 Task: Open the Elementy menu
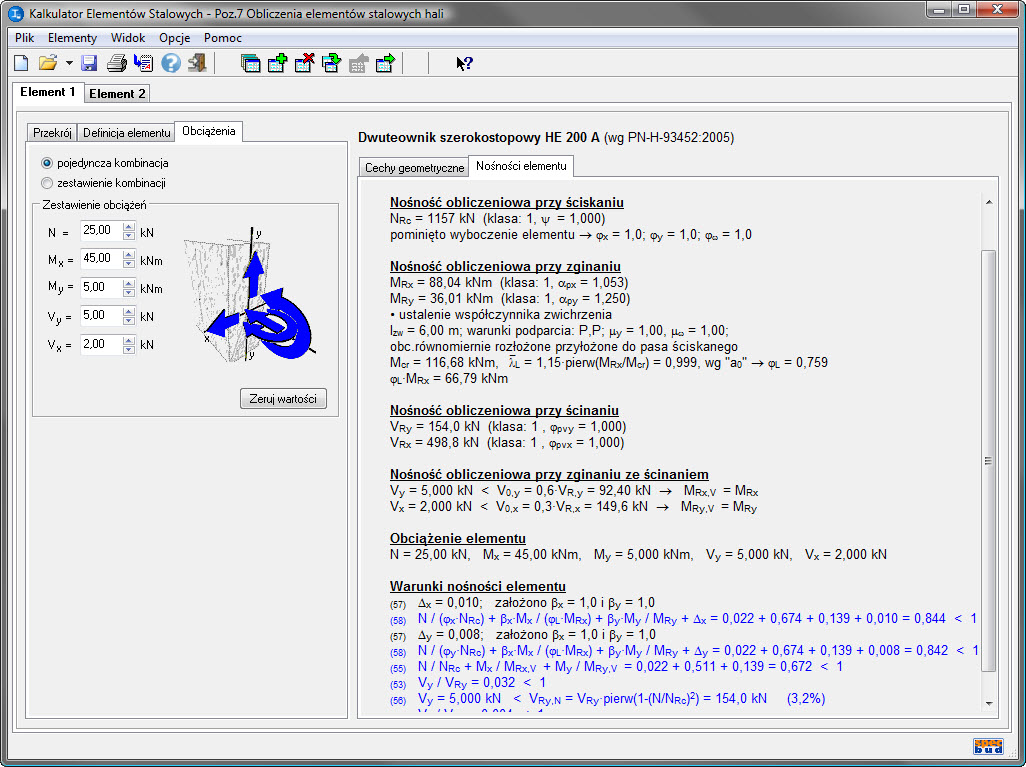tap(72, 38)
